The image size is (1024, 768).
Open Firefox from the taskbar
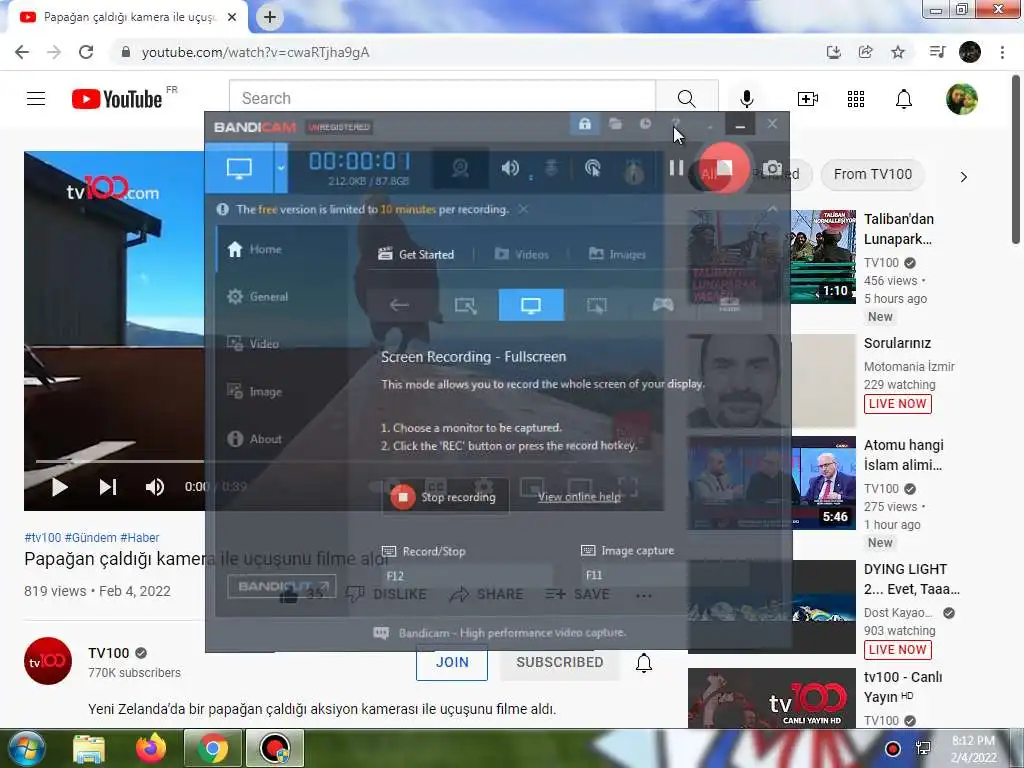[151, 748]
